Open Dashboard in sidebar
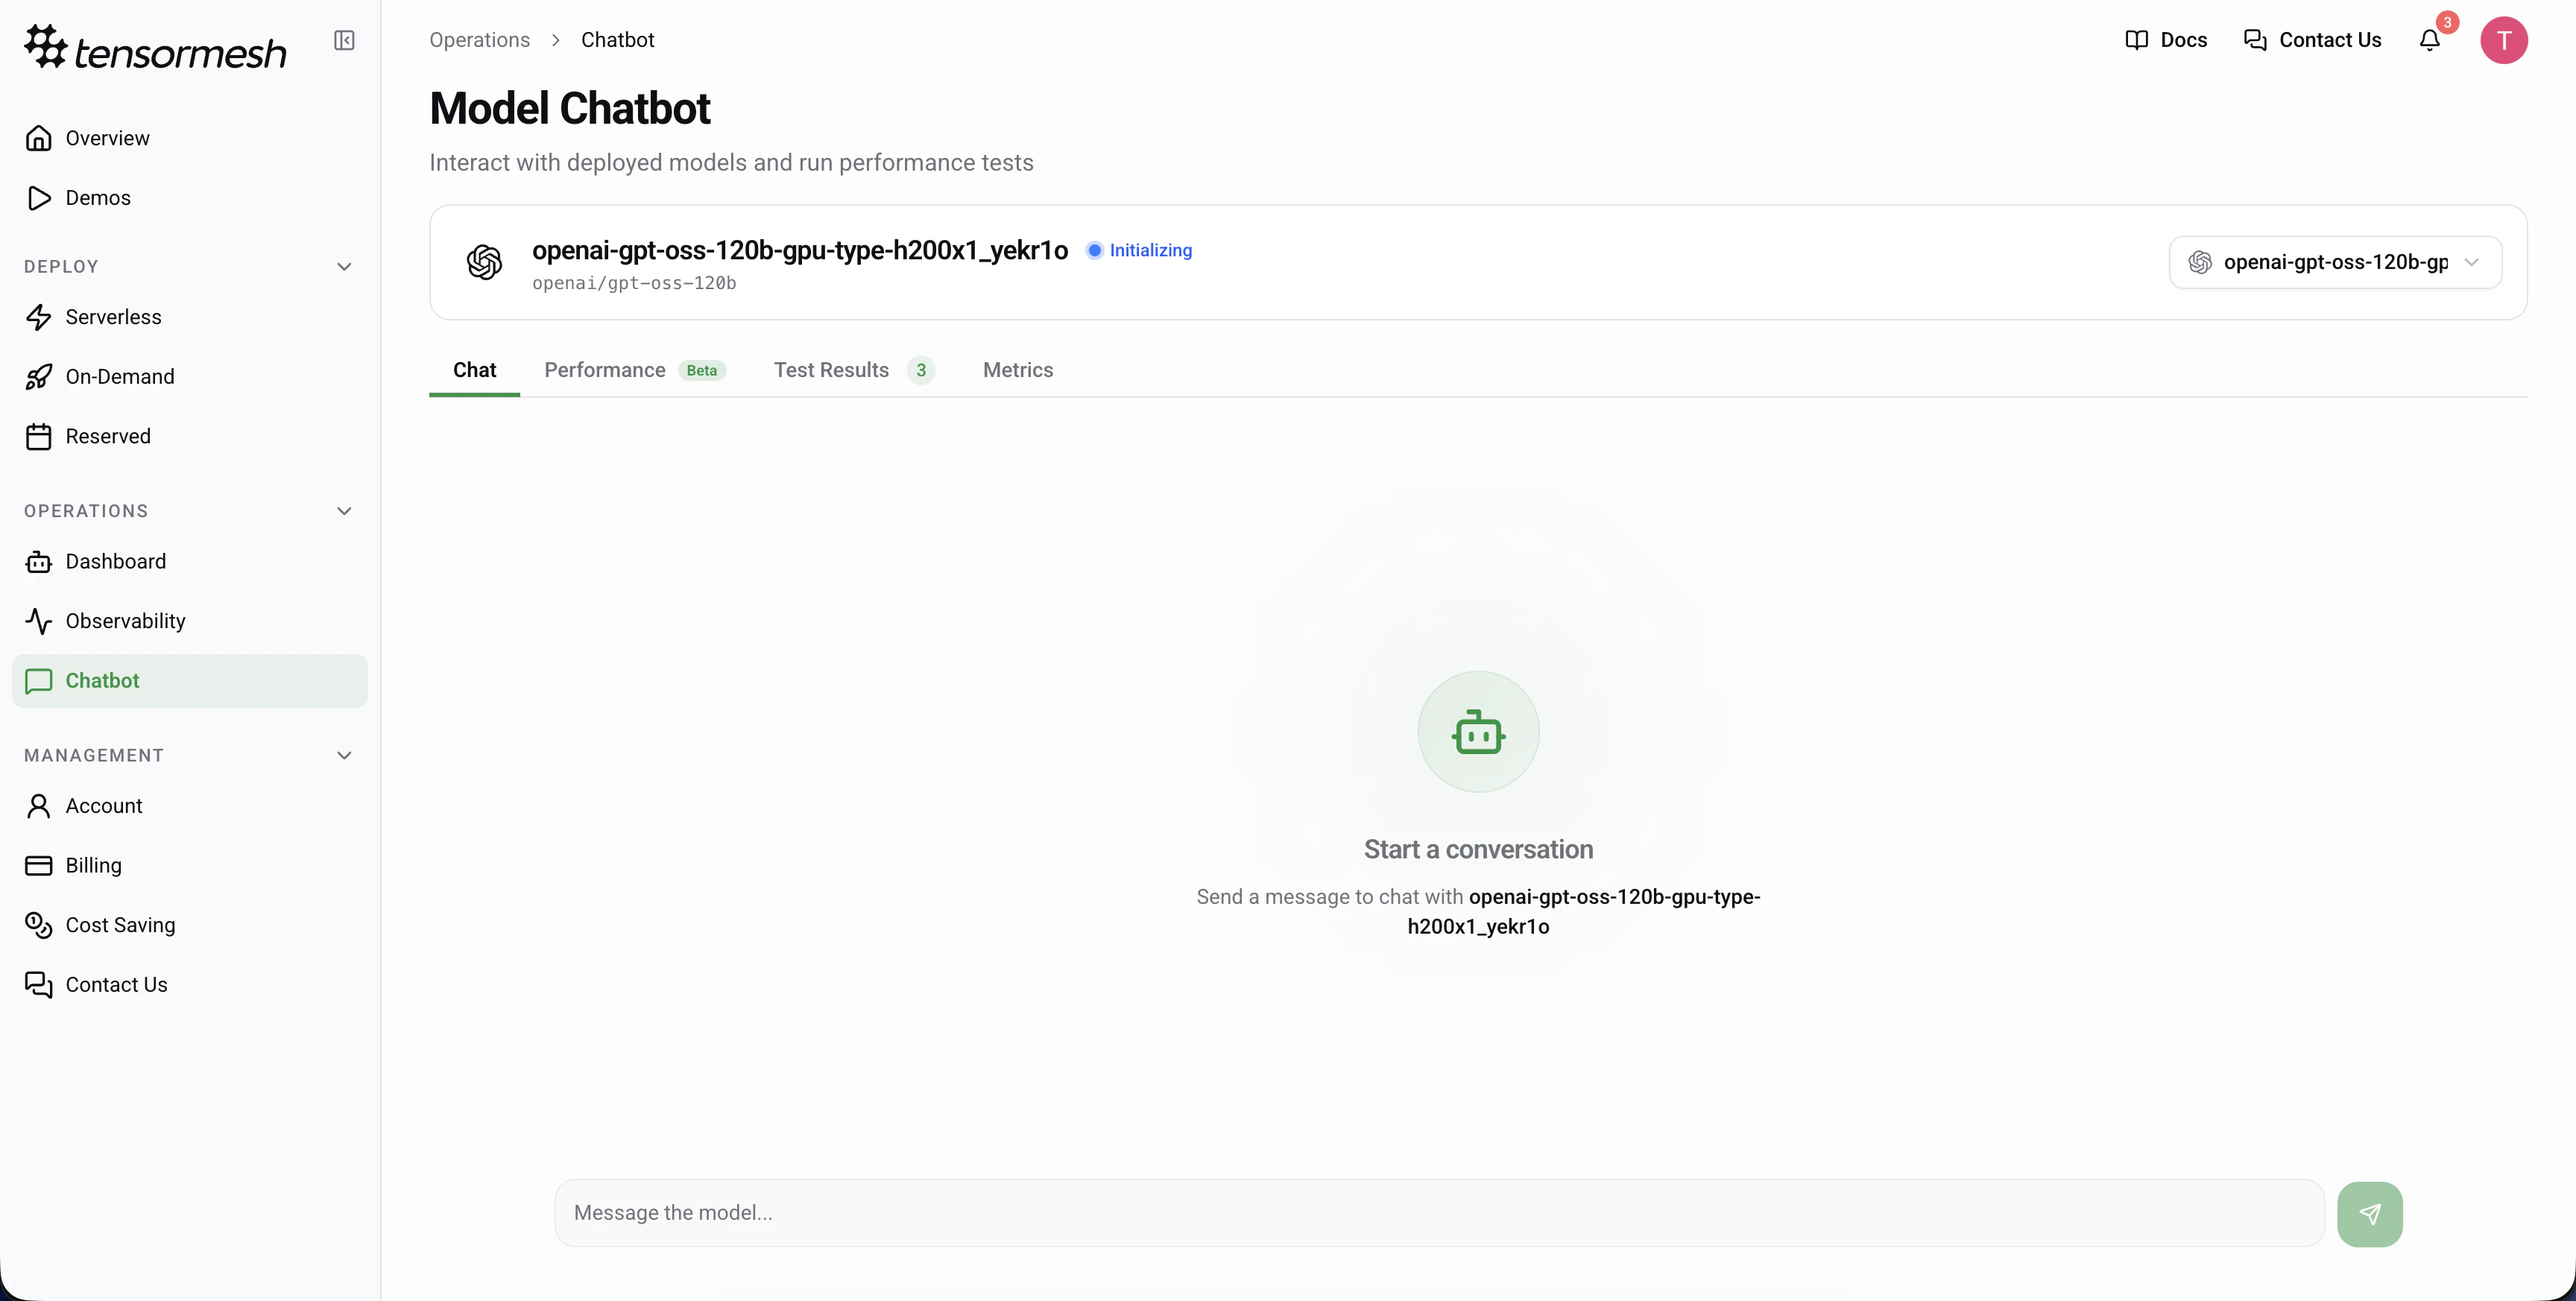The width and height of the screenshot is (2576, 1301). pyautogui.click(x=190, y=561)
